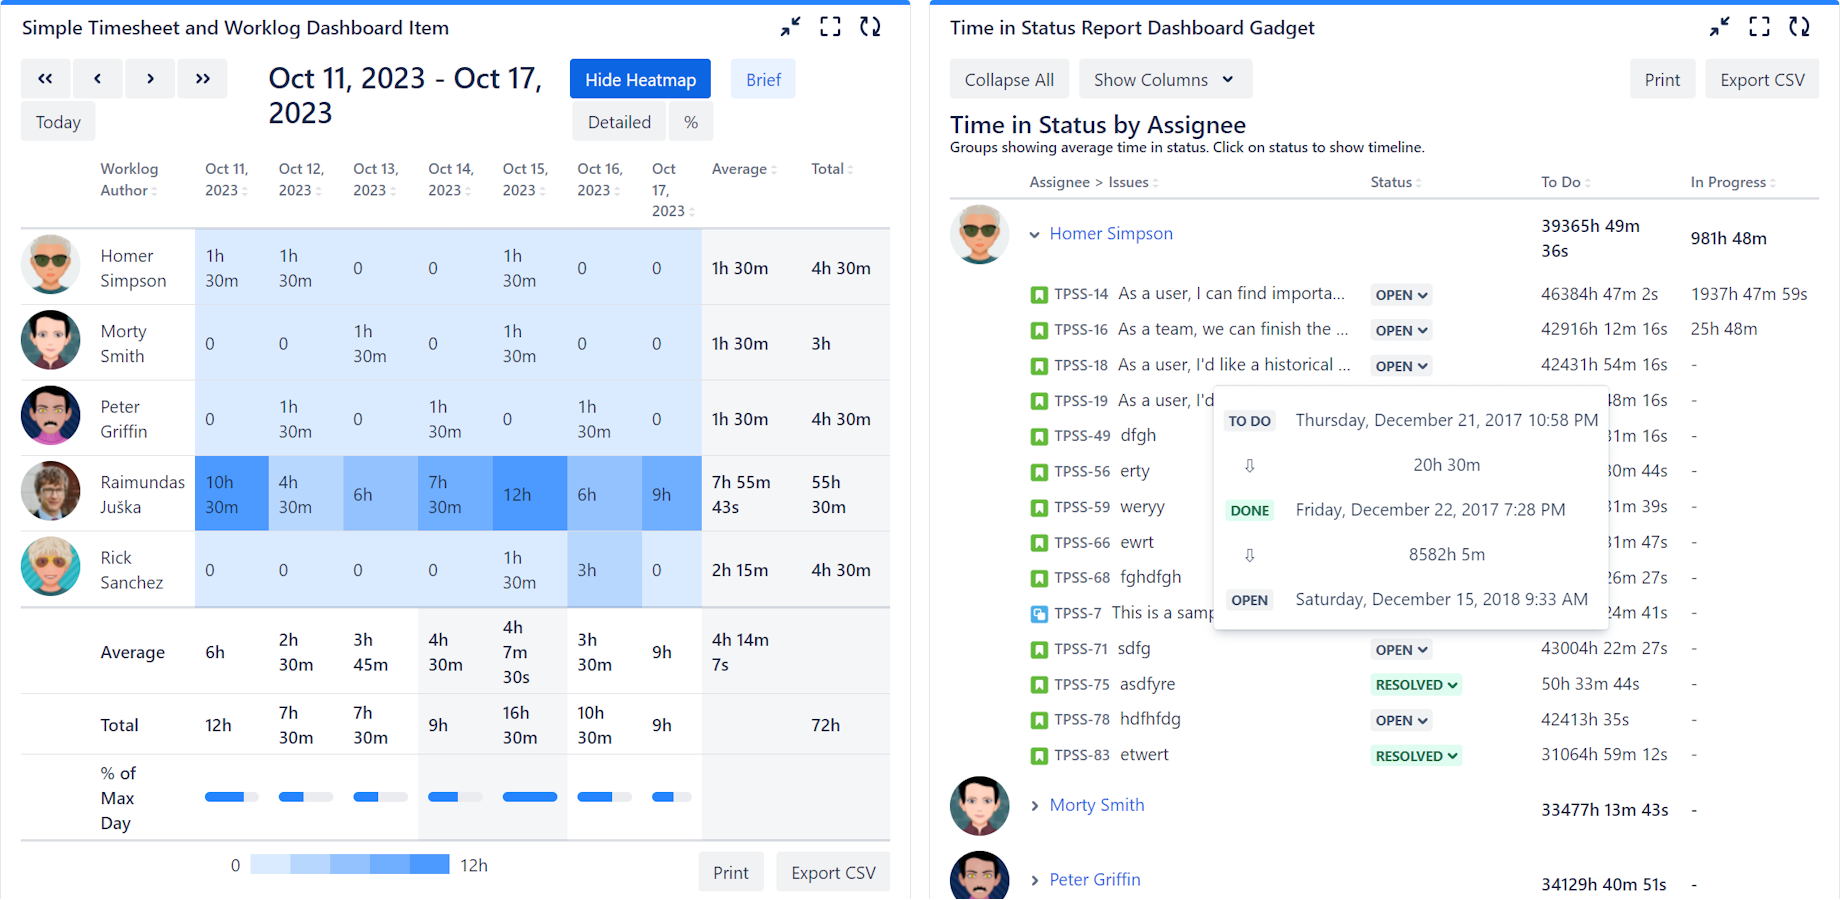Expand the timesheet gadget to fullscreen
The image size is (1840, 900).
click(x=830, y=27)
